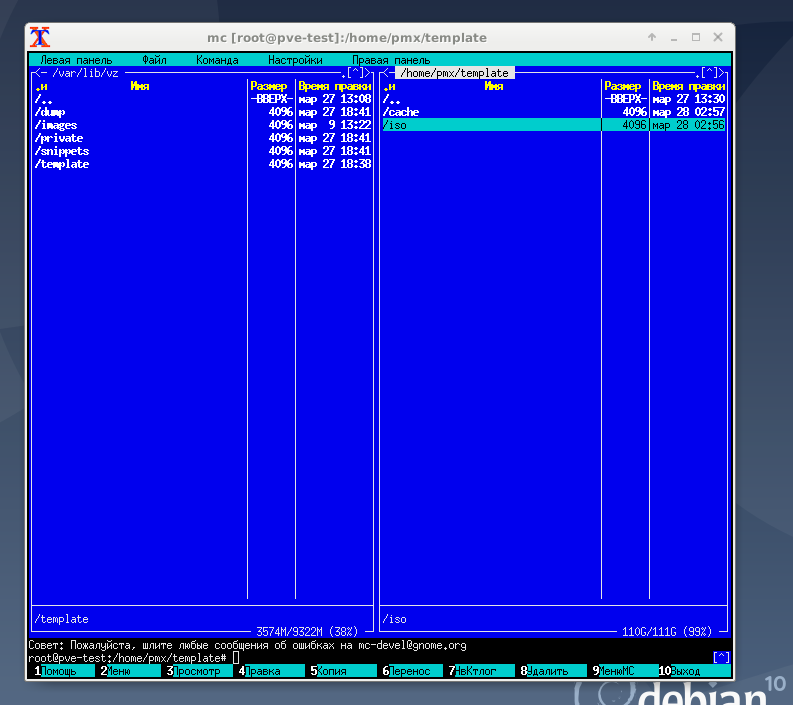Click the [^] indicator beside command line

(x=721, y=657)
